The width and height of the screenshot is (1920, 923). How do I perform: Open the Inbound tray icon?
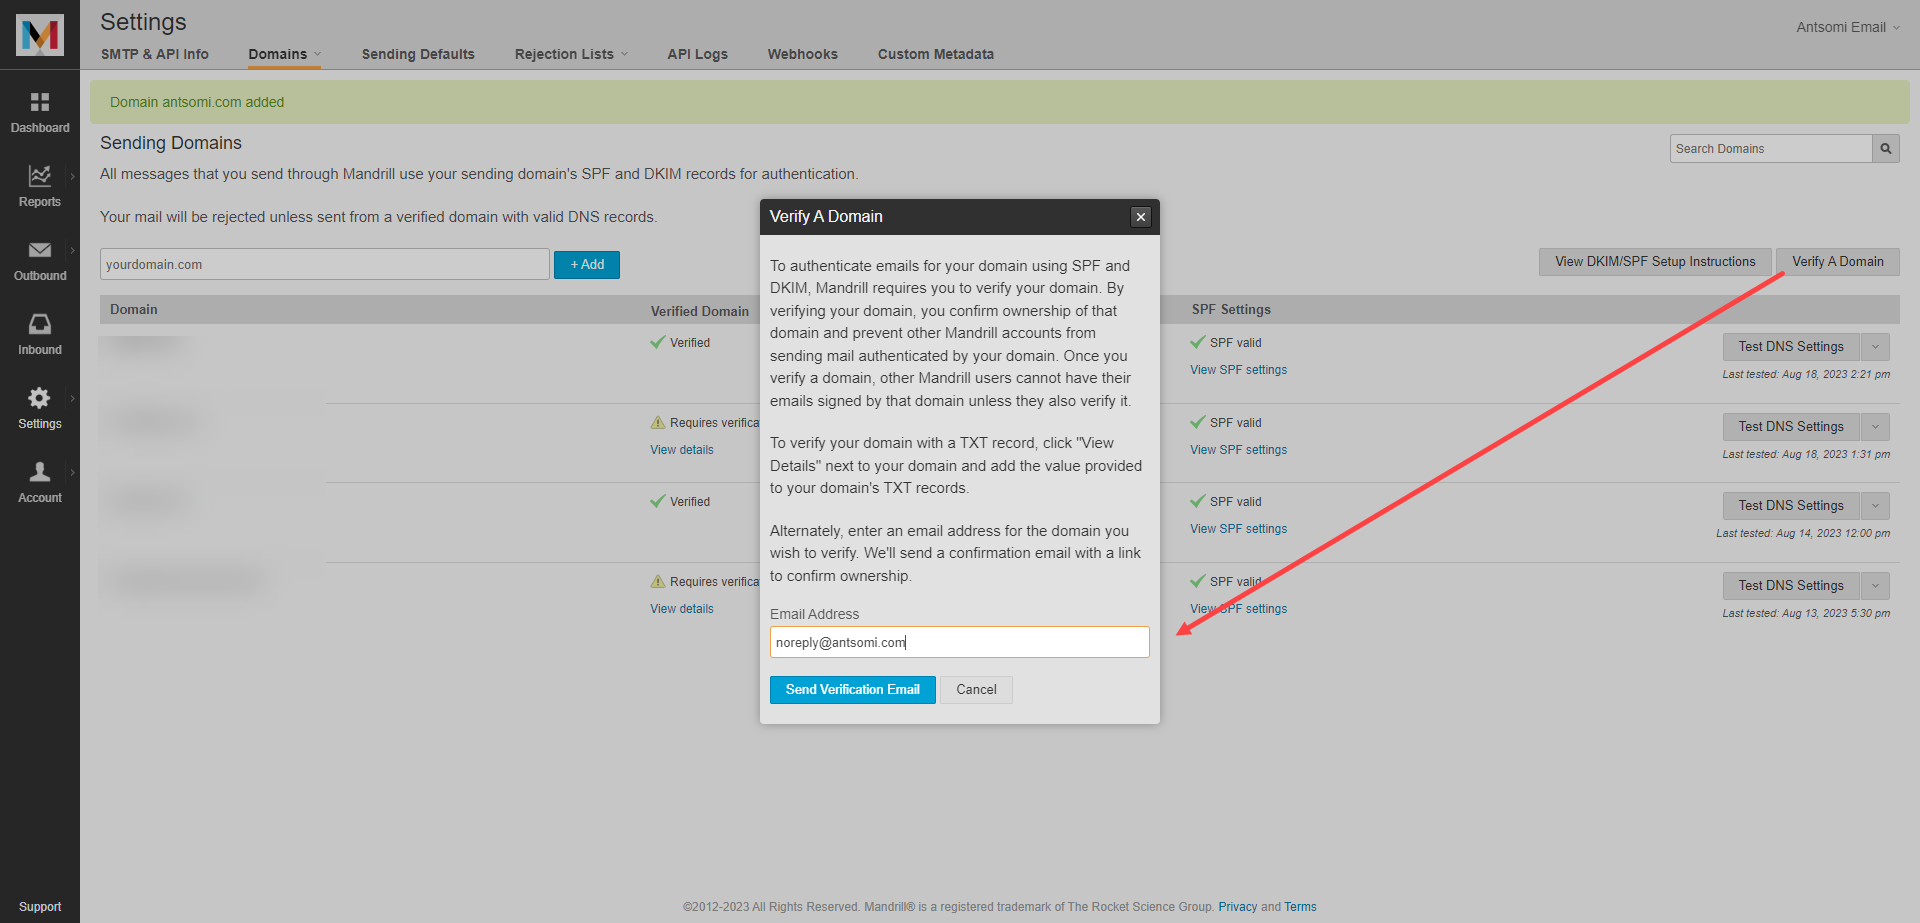click(x=40, y=324)
